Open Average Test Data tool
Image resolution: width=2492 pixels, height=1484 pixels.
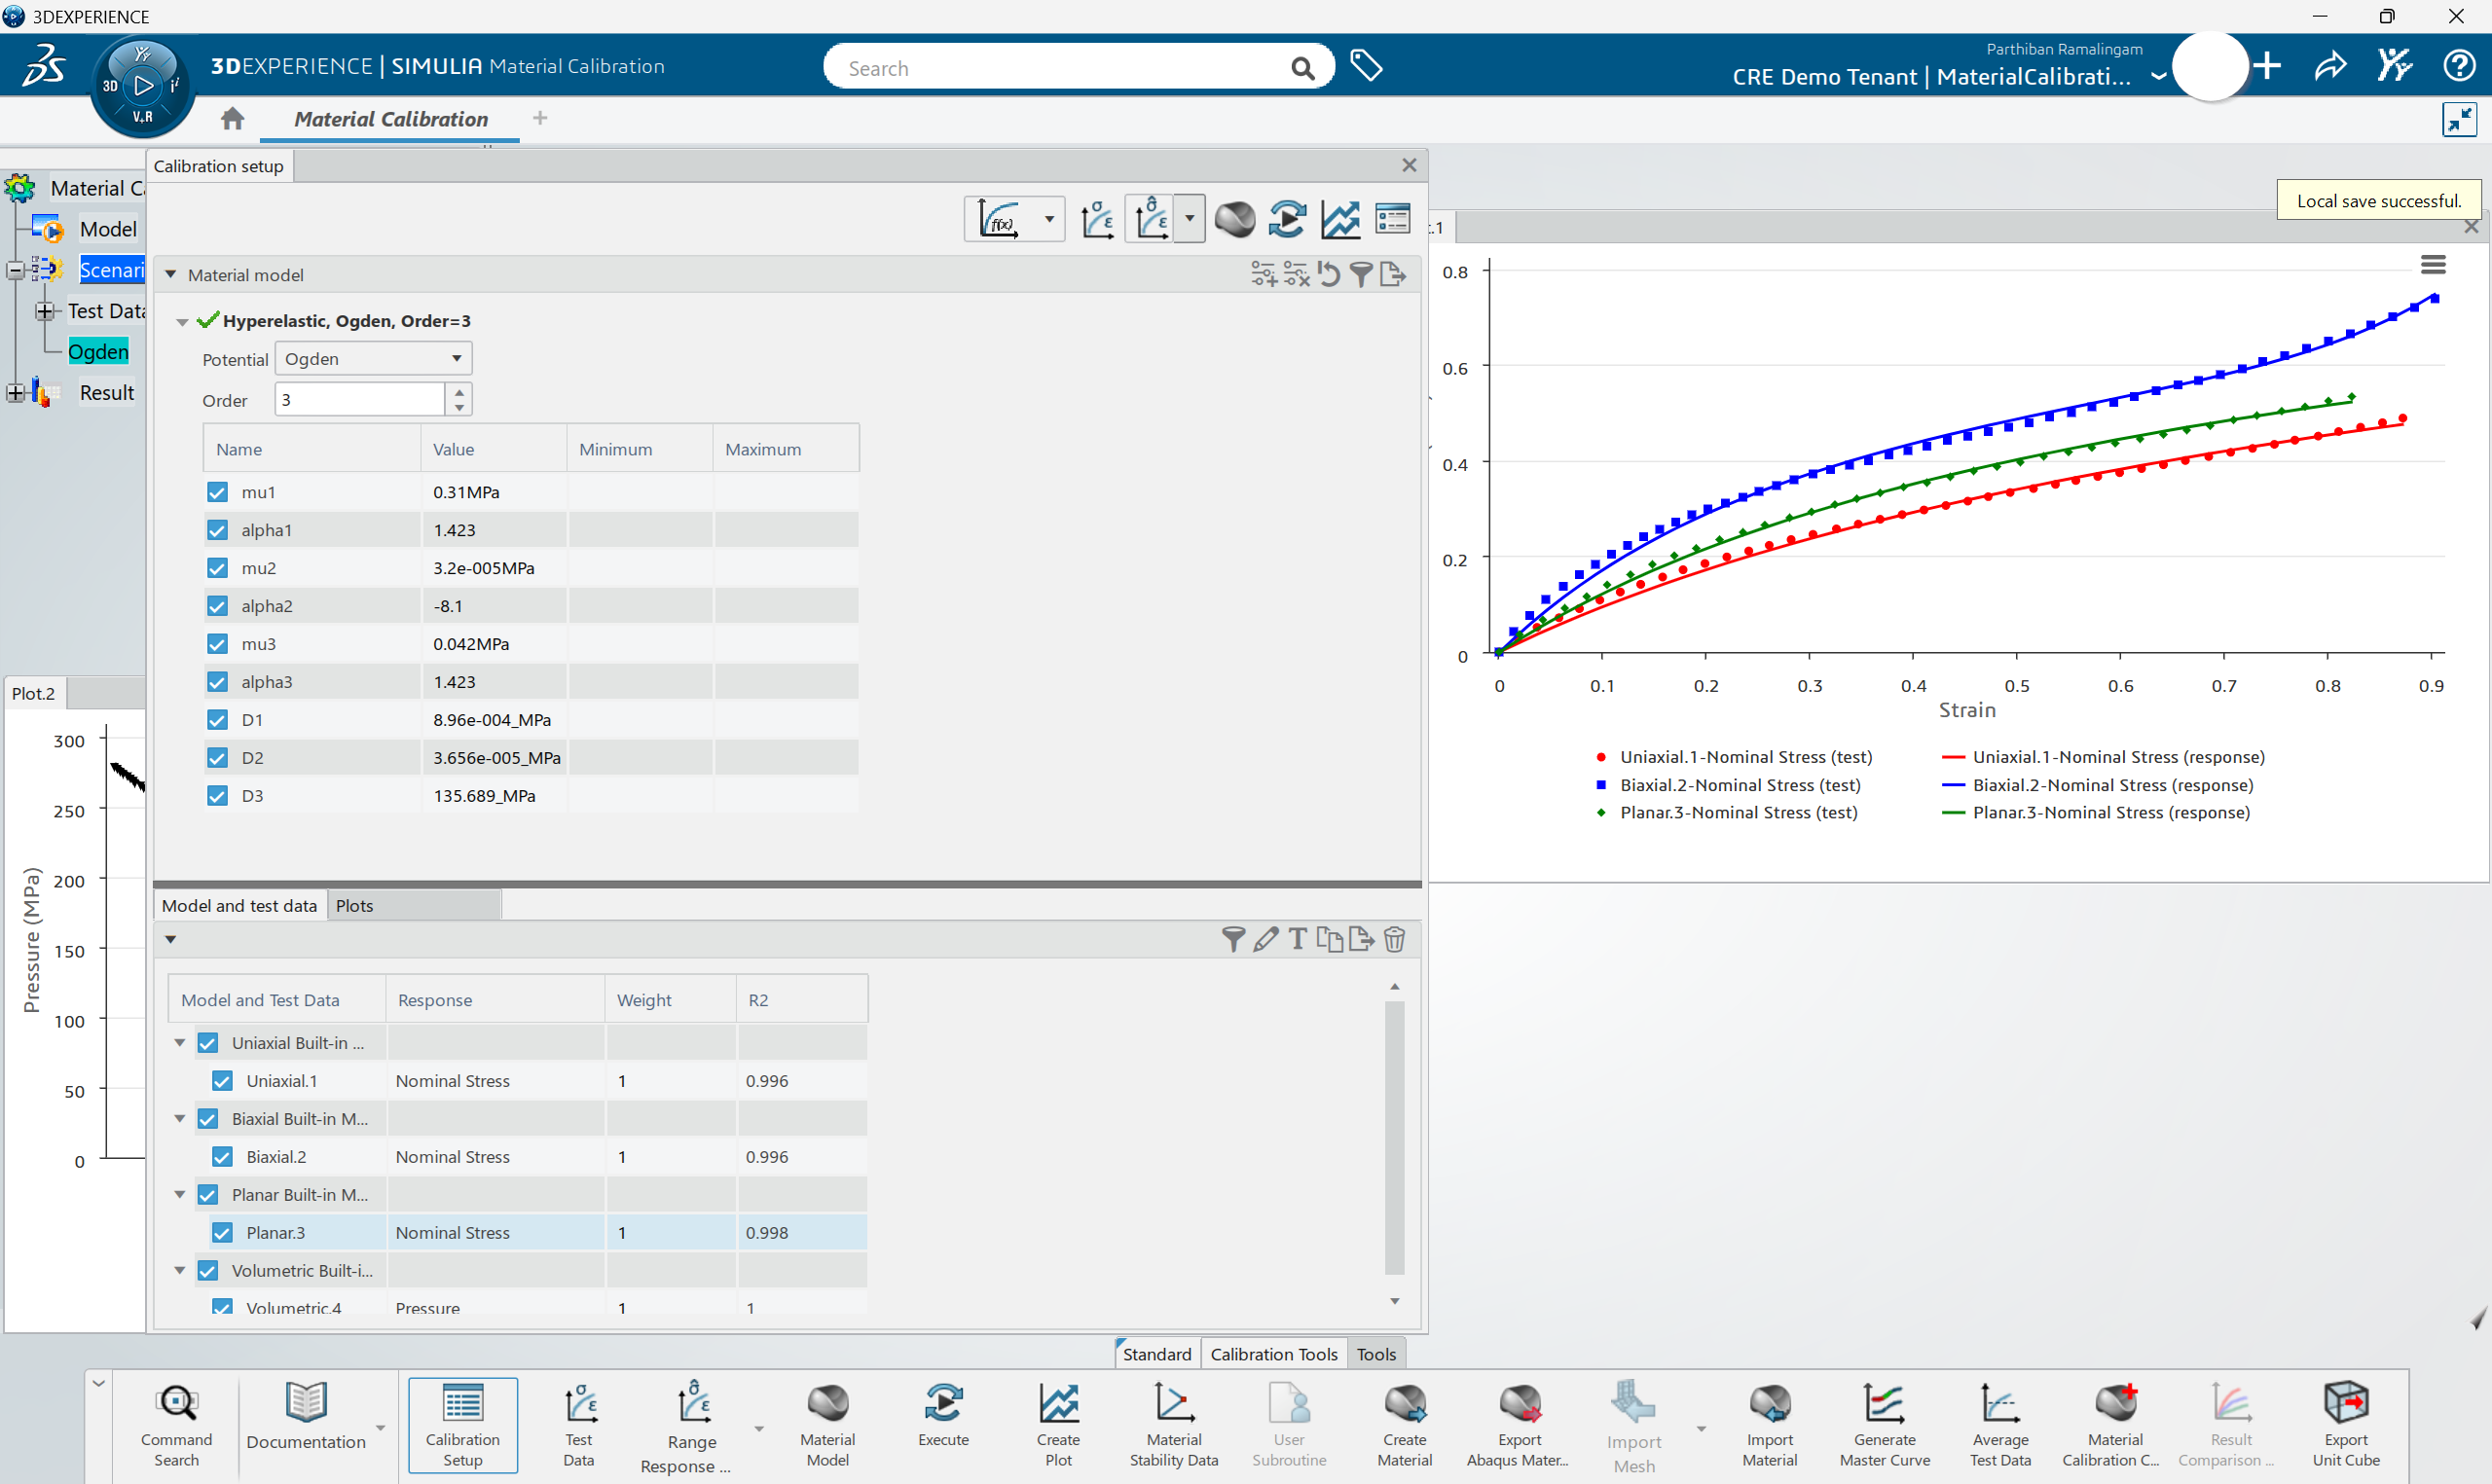click(x=2000, y=1423)
